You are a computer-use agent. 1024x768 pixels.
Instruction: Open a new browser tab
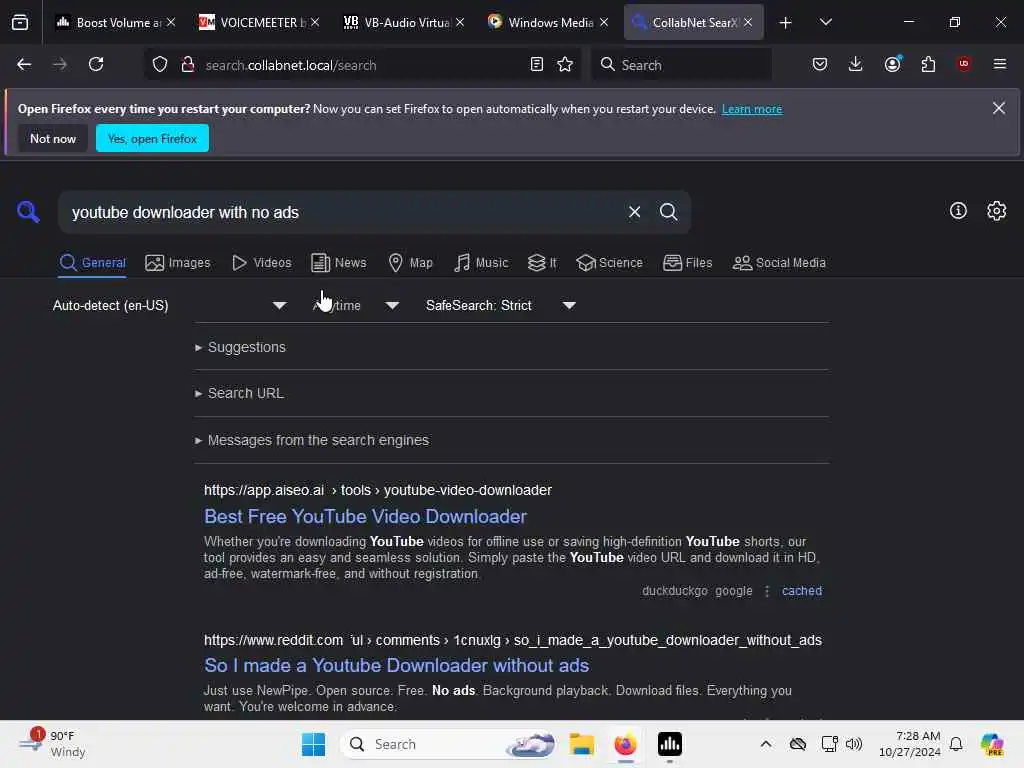coord(786,23)
